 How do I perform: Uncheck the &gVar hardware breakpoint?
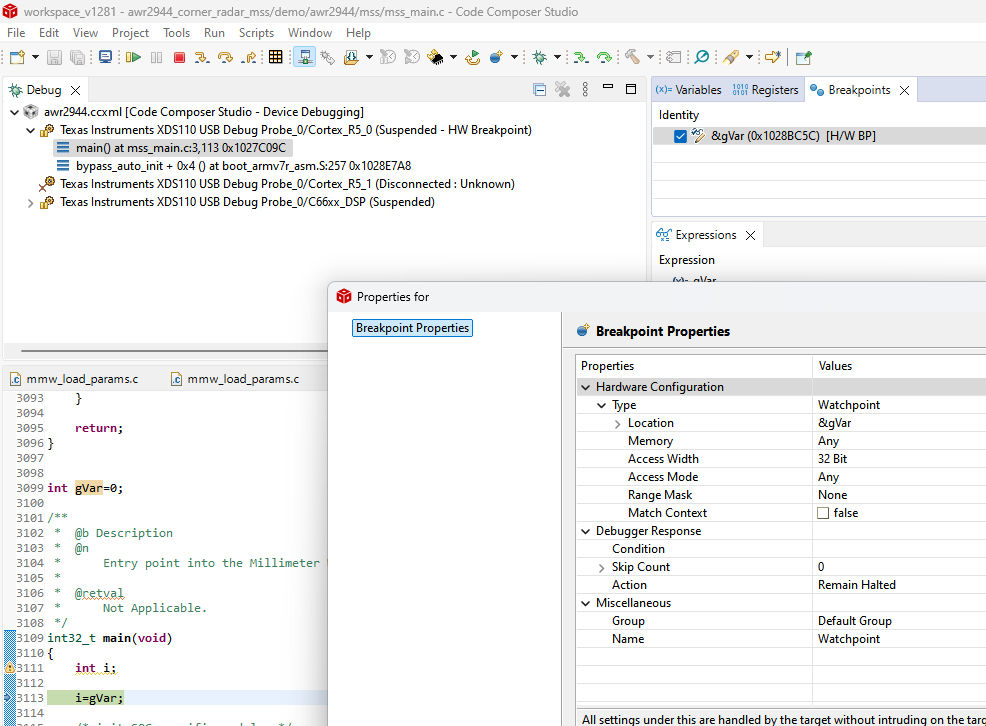click(681, 136)
